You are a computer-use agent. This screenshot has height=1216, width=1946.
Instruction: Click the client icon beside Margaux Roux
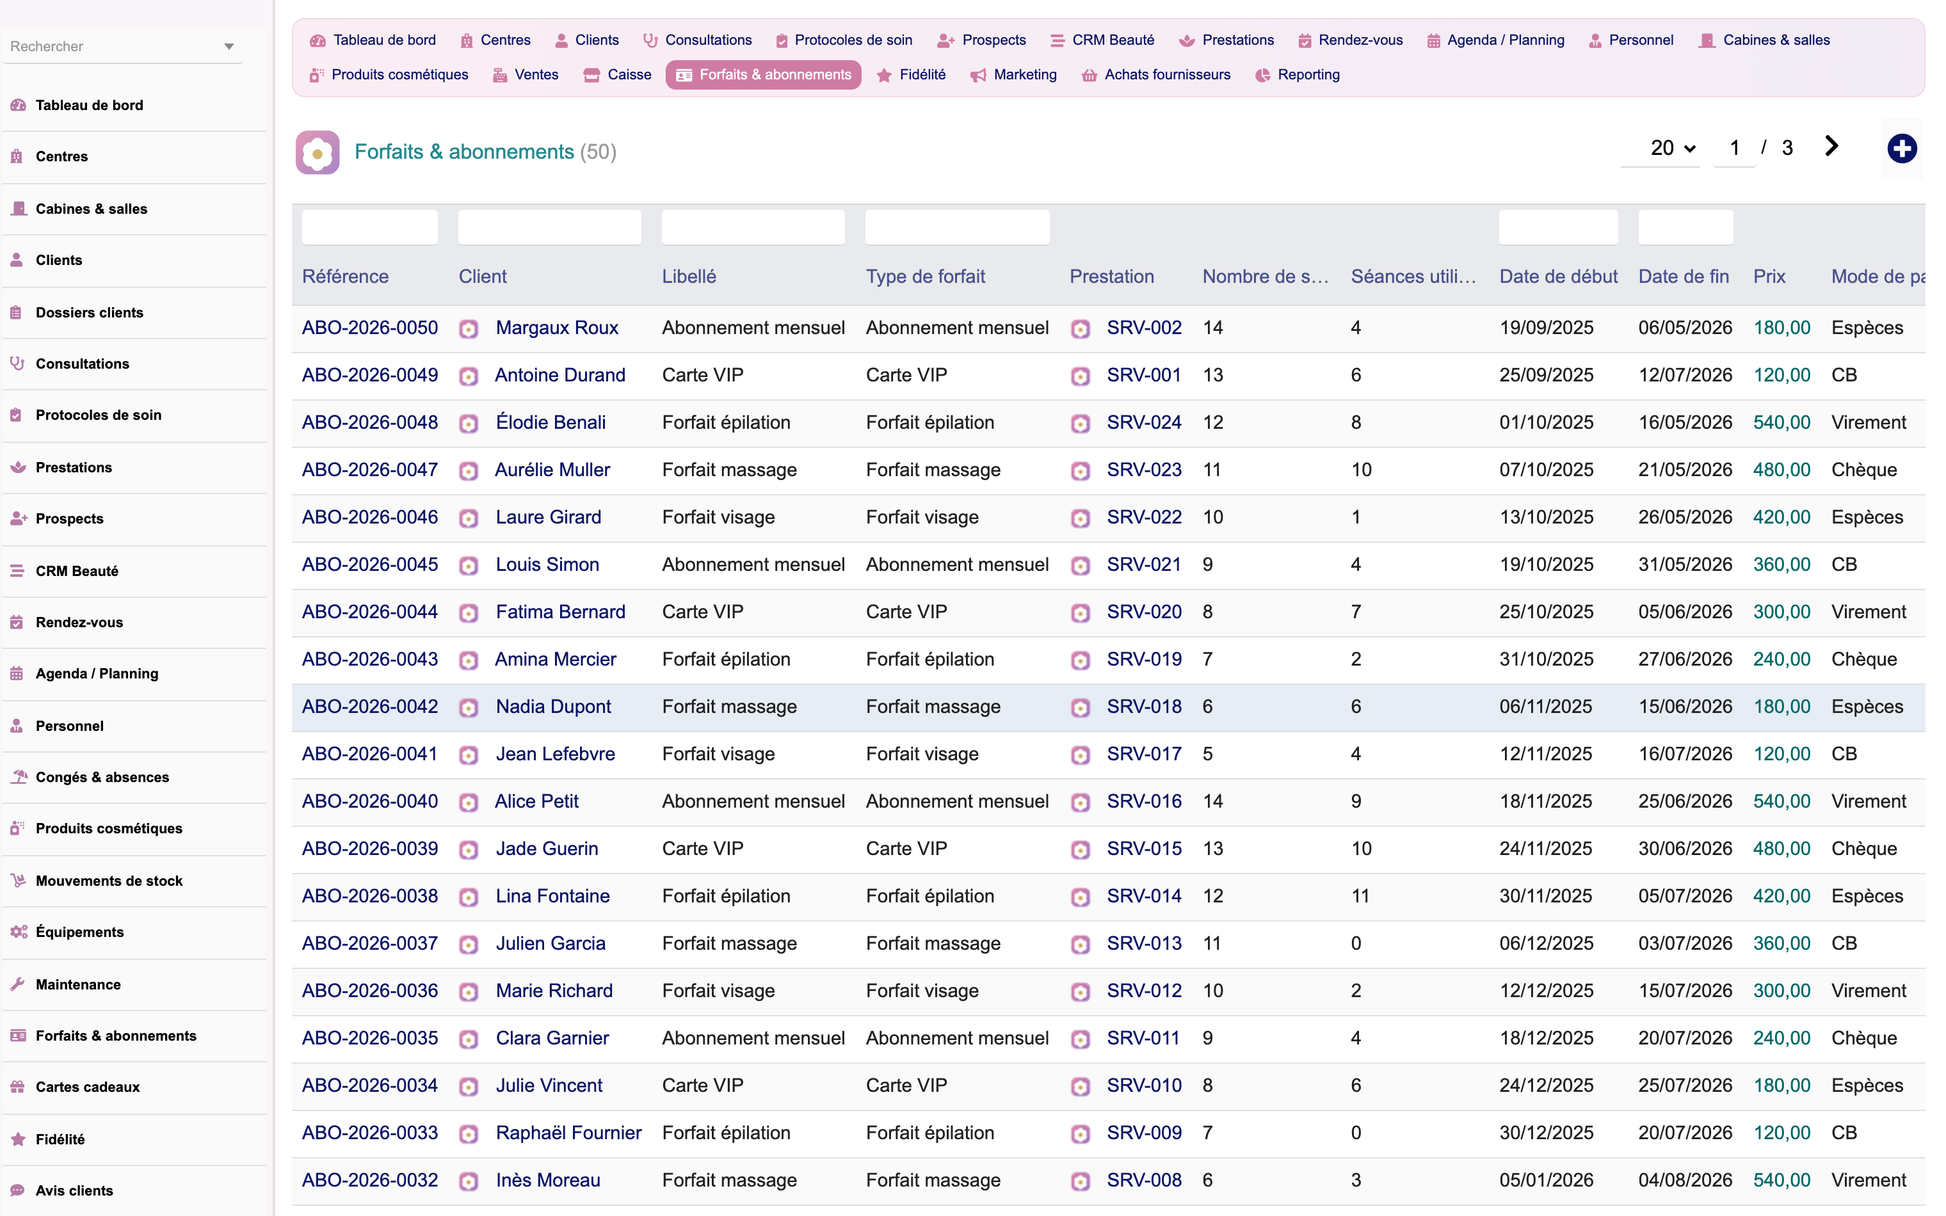tap(469, 329)
